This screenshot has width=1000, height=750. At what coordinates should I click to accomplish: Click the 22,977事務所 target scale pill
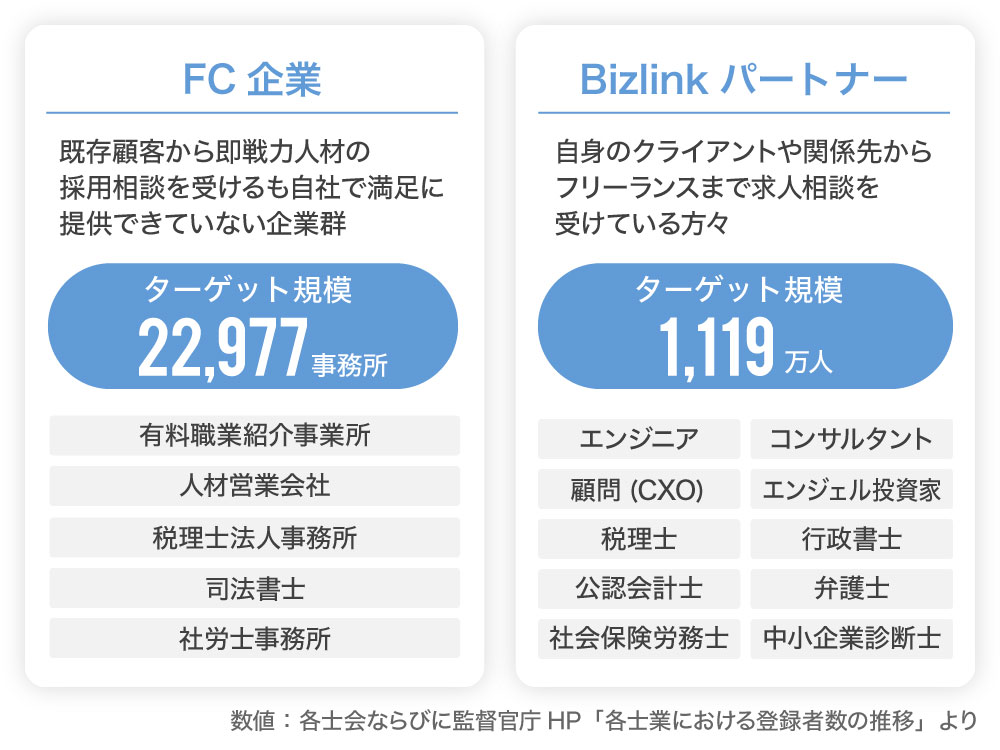(x=253, y=326)
